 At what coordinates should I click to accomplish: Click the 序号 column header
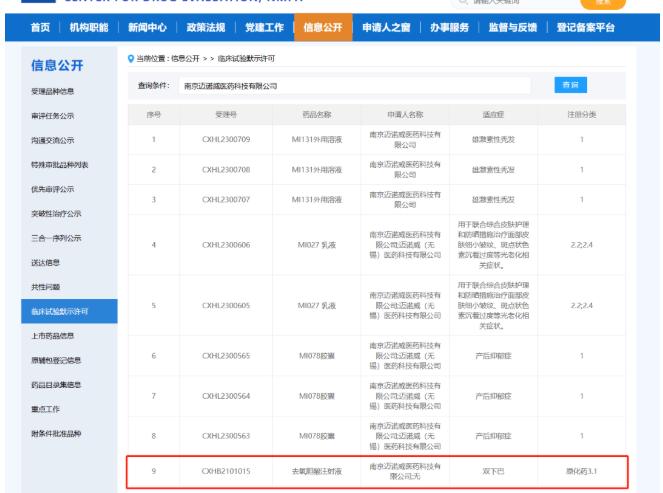tap(153, 115)
